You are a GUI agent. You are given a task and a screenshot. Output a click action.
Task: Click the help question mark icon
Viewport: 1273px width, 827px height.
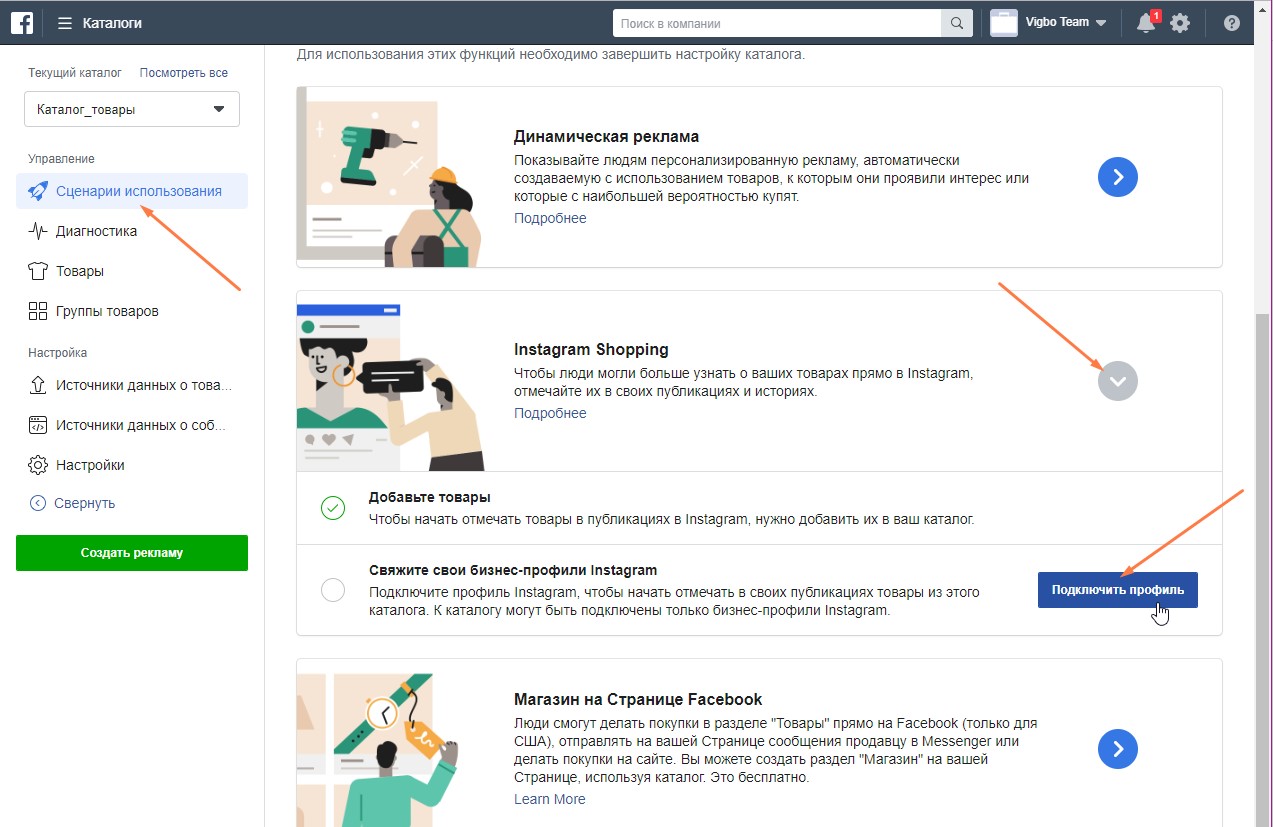[1232, 23]
